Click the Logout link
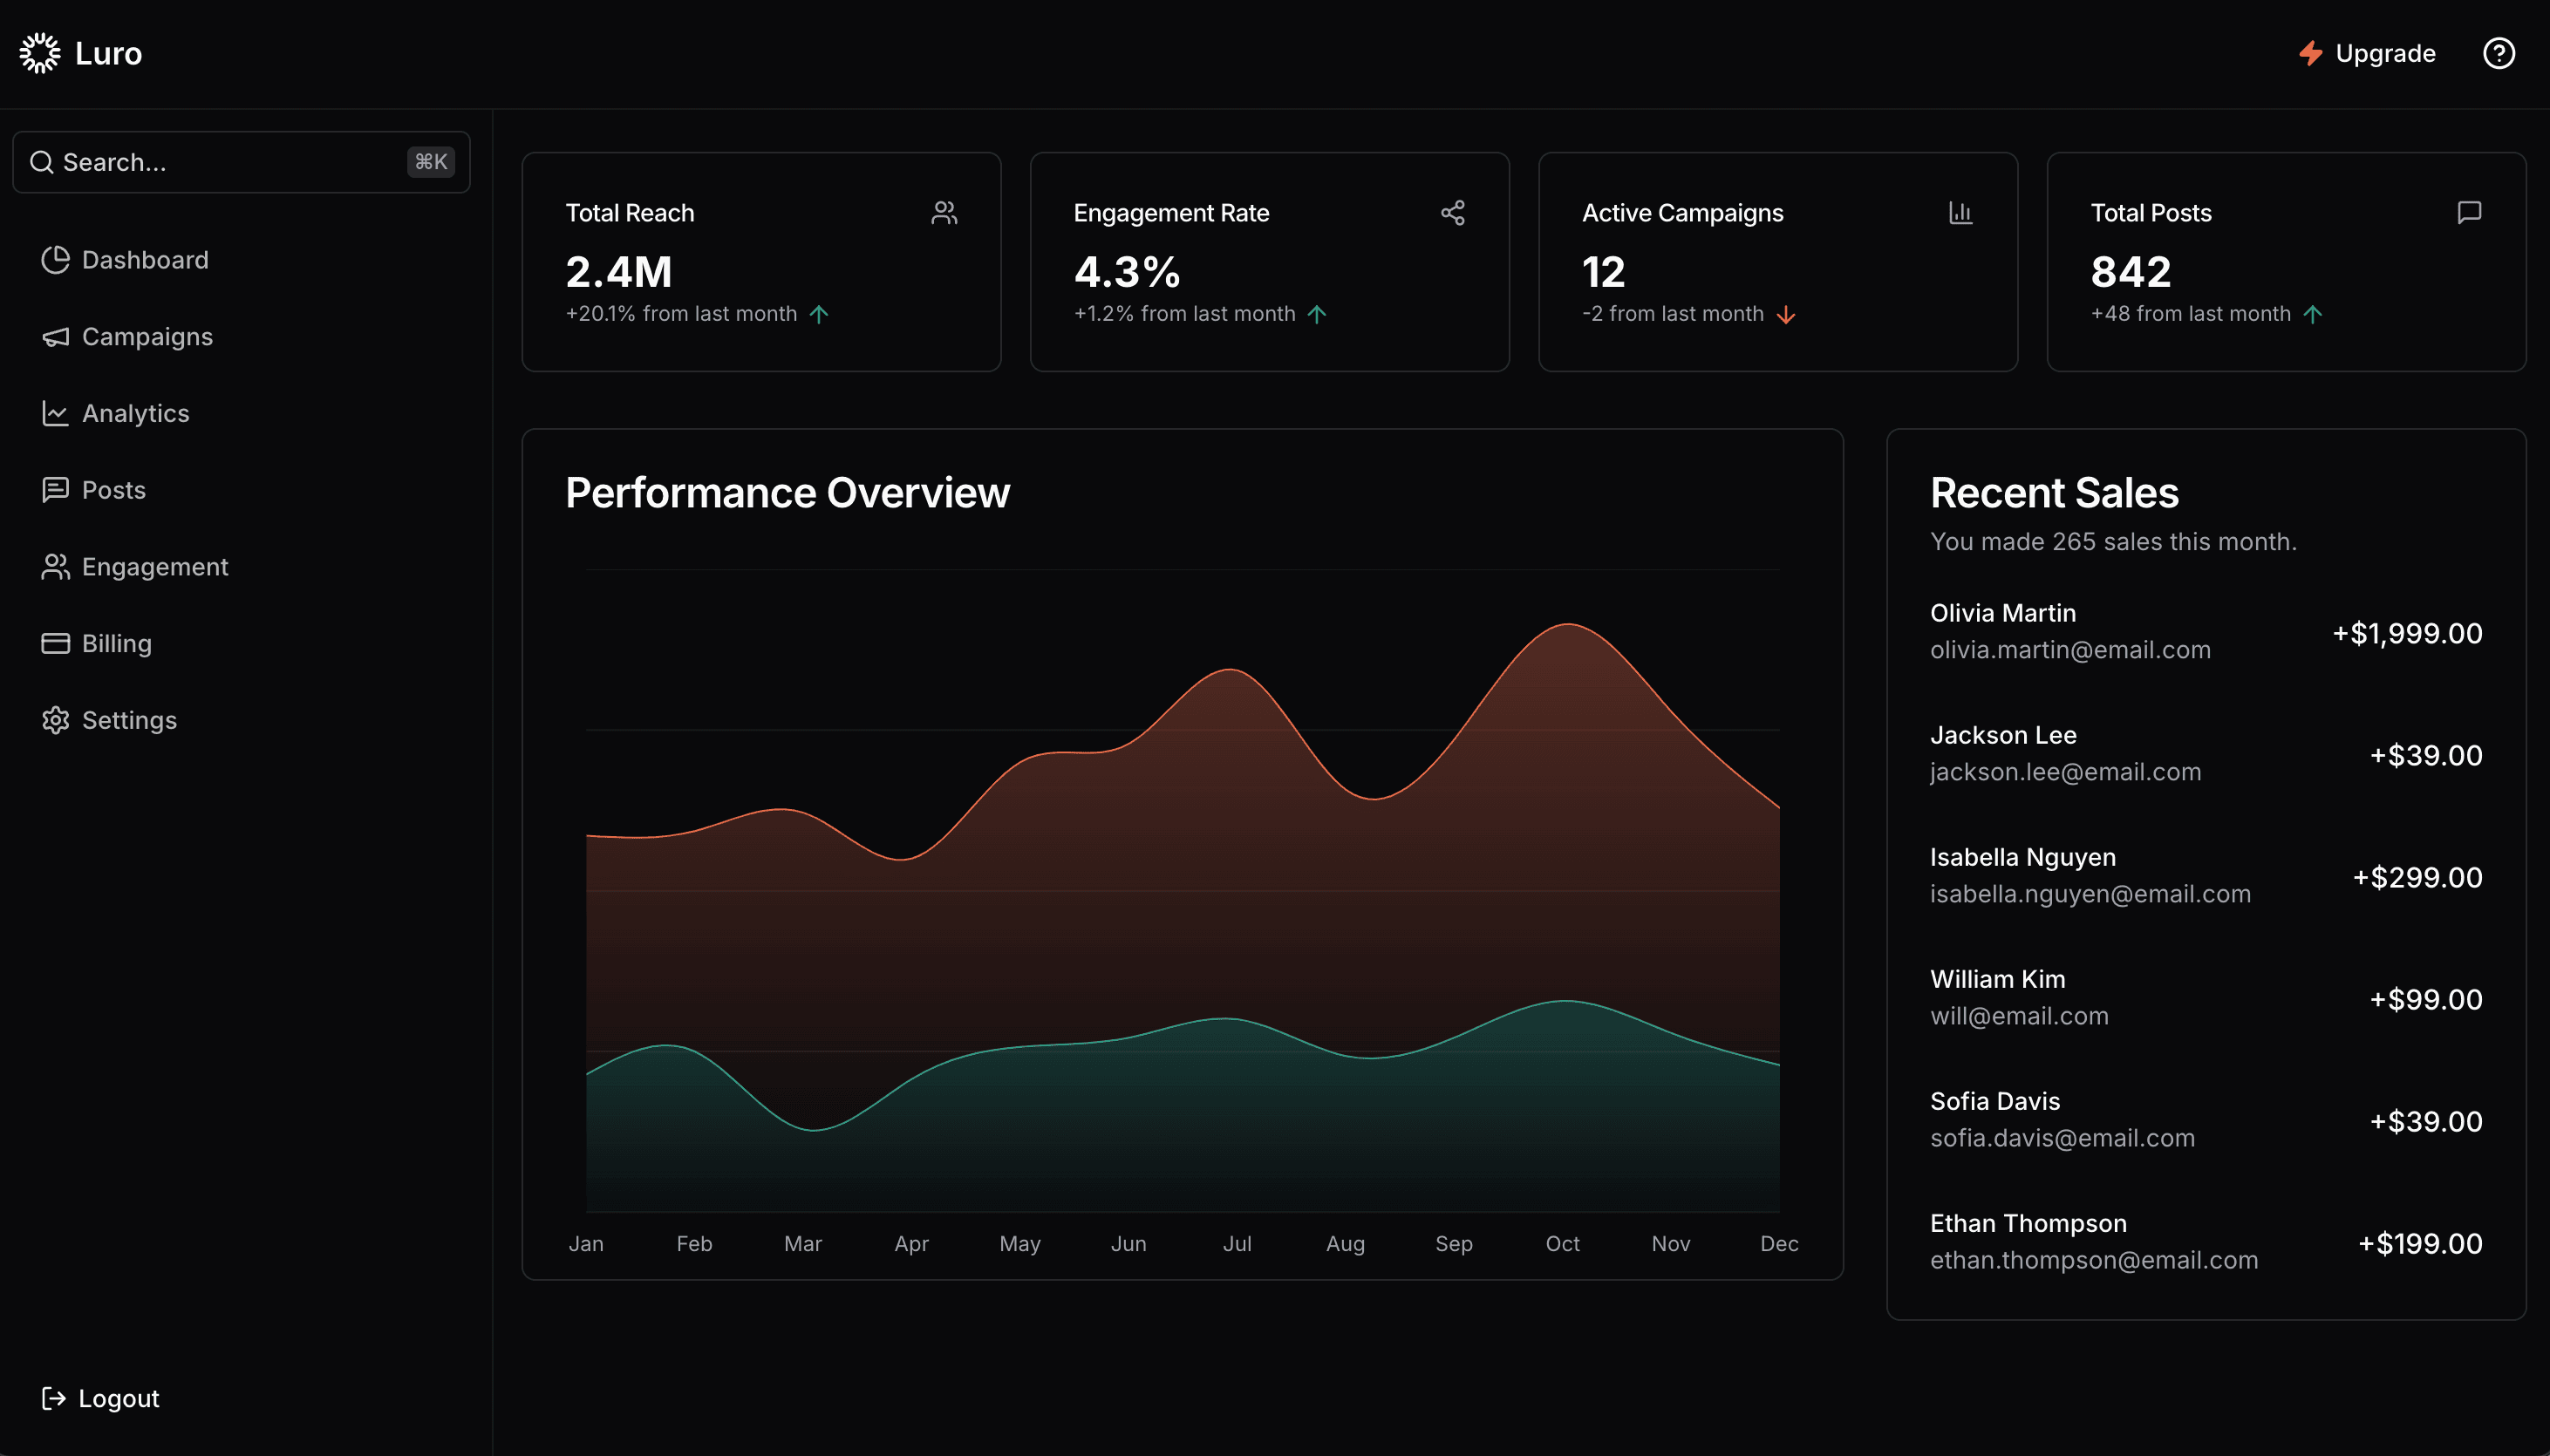Screen dimensions: 2550x1456 118,1397
